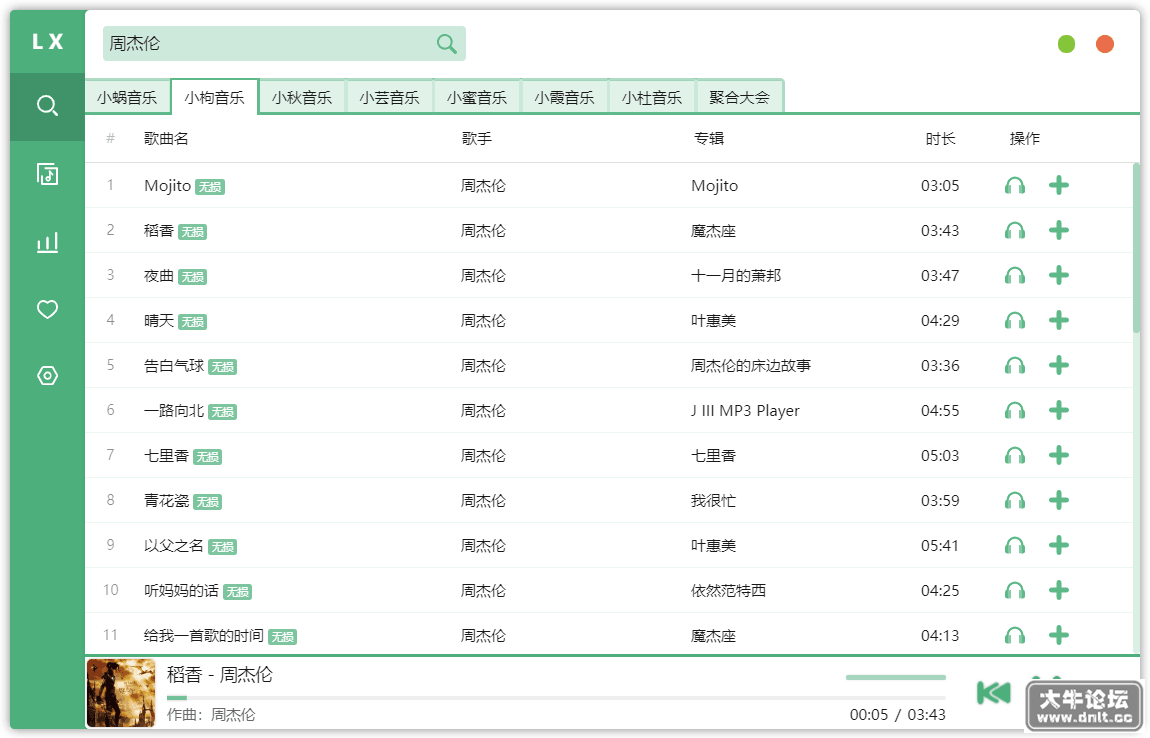
Task: Skip to the previous track
Action: coord(994,693)
